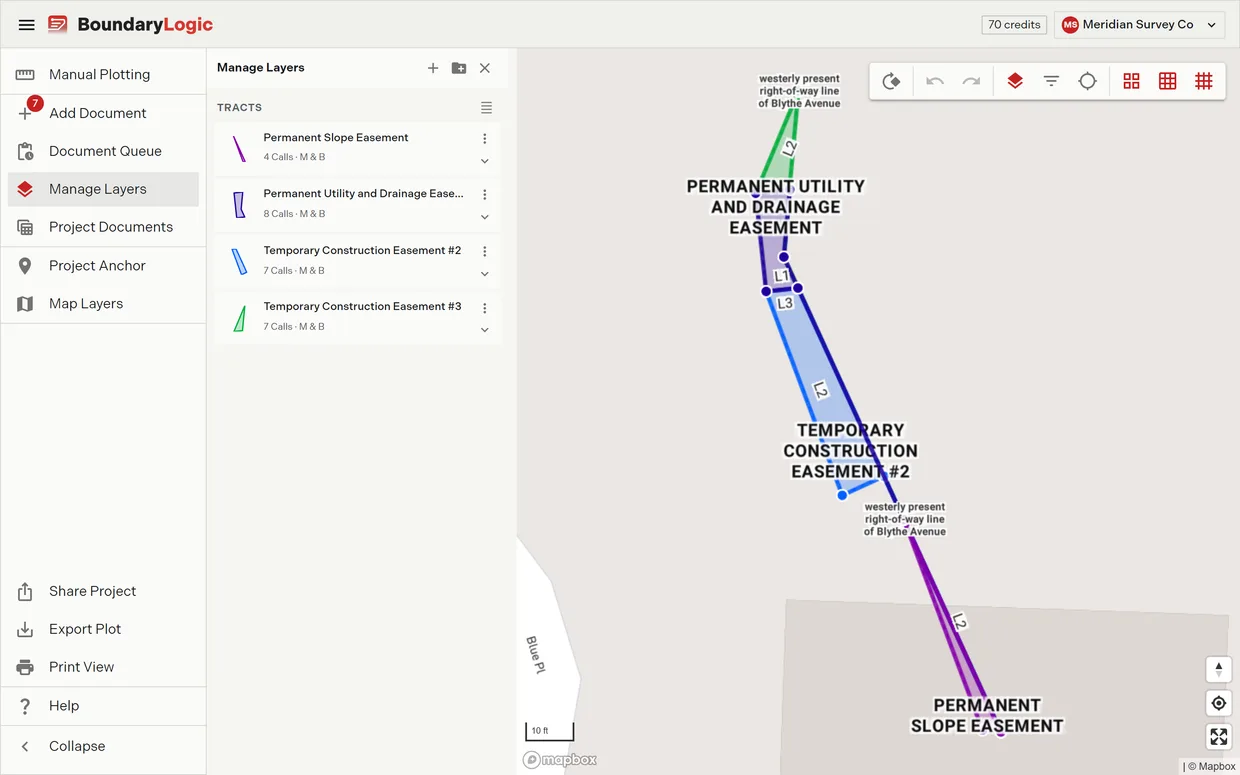
Task: Open Add Document from sidebar
Action: (103, 113)
